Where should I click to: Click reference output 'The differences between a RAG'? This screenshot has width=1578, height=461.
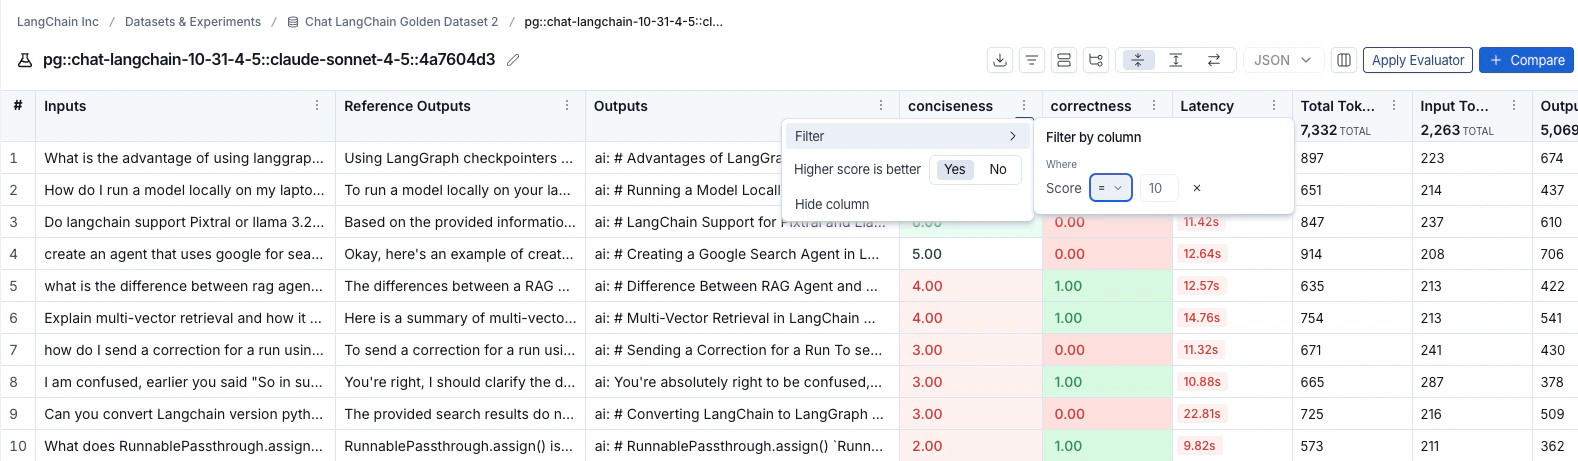tap(457, 286)
